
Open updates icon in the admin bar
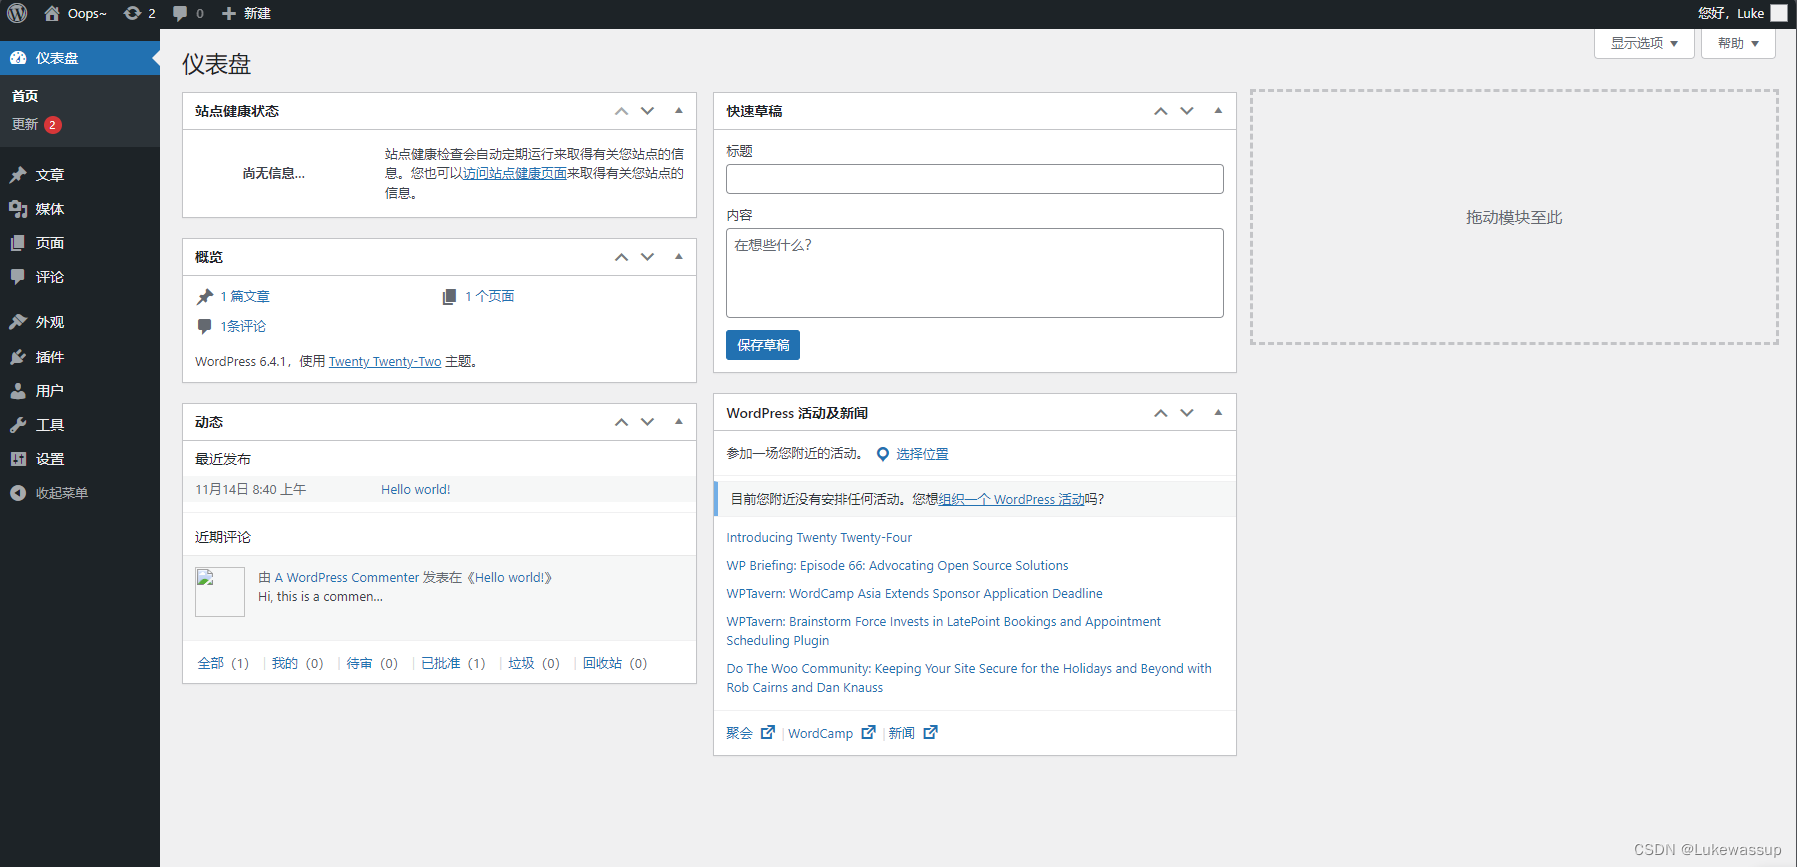[x=132, y=13]
